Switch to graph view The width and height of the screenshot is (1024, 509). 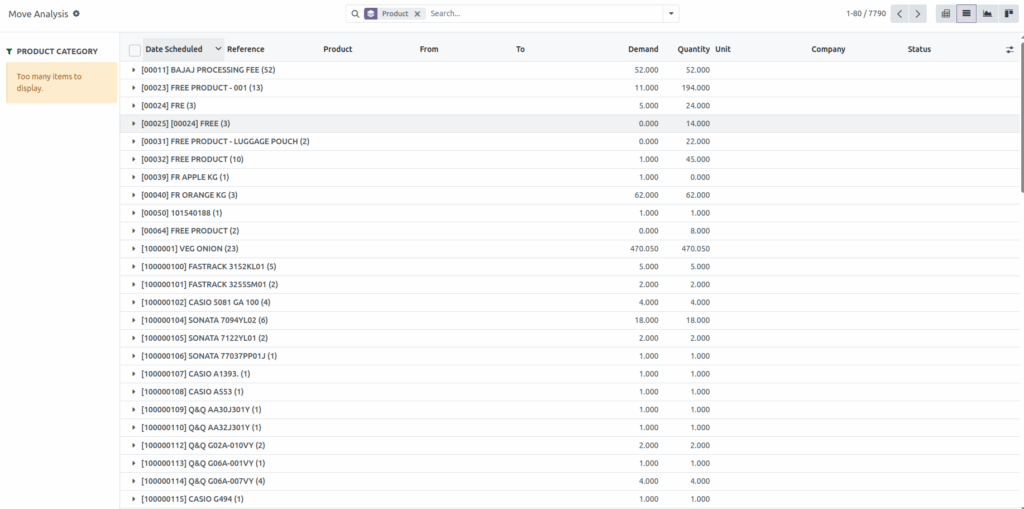point(987,14)
